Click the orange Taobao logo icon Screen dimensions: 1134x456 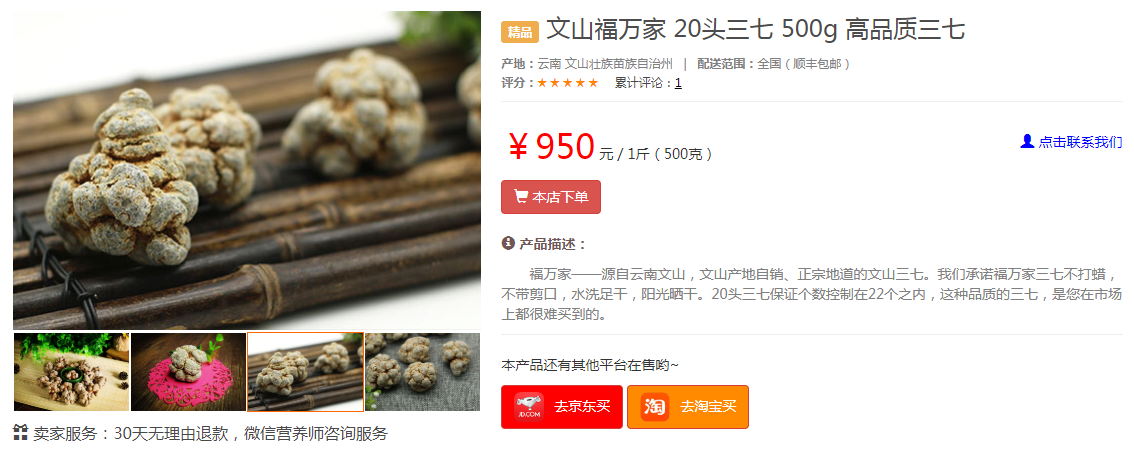click(655, 407)
